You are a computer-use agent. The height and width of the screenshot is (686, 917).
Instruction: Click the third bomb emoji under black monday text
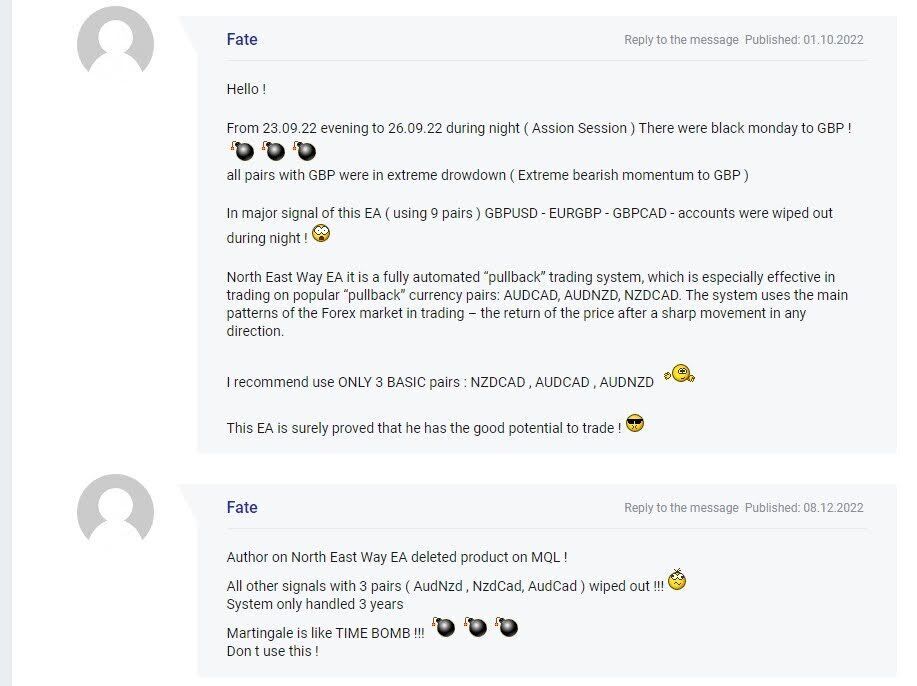tap(304, 151)
